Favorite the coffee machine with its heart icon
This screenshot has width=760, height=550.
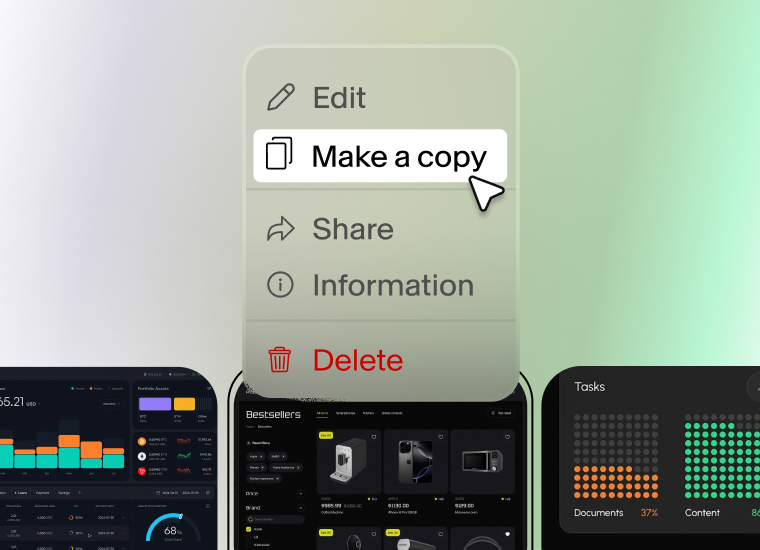(374, 437)
